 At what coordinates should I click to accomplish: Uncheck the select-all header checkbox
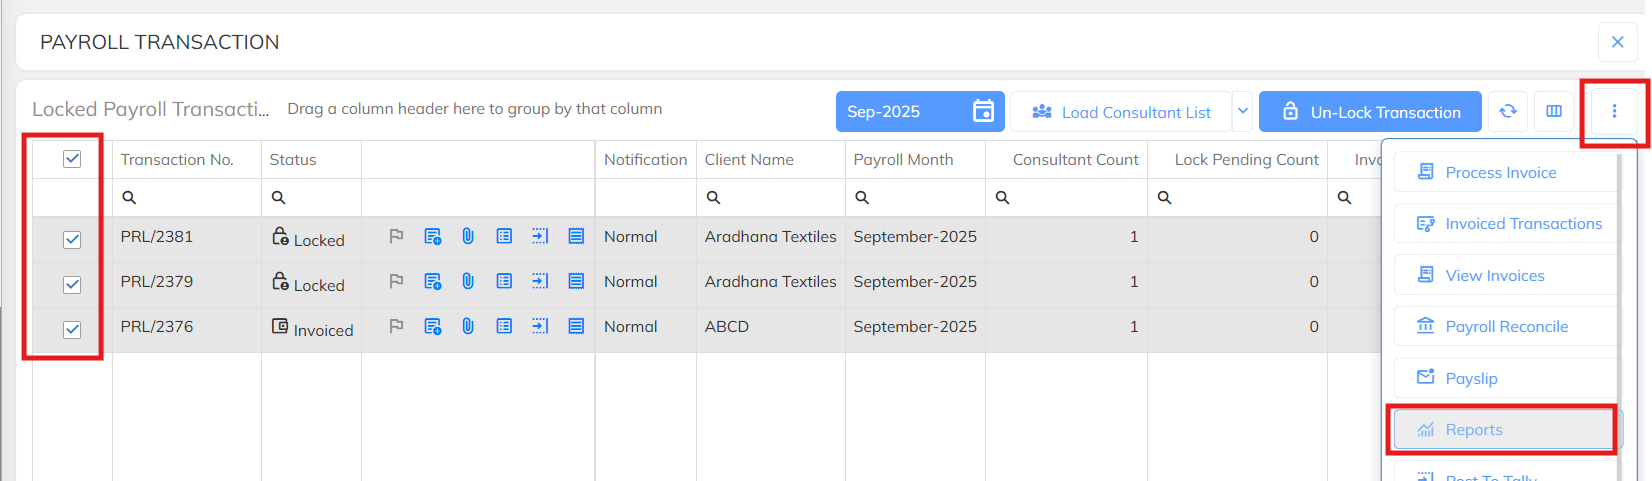(x=72, y=159)
